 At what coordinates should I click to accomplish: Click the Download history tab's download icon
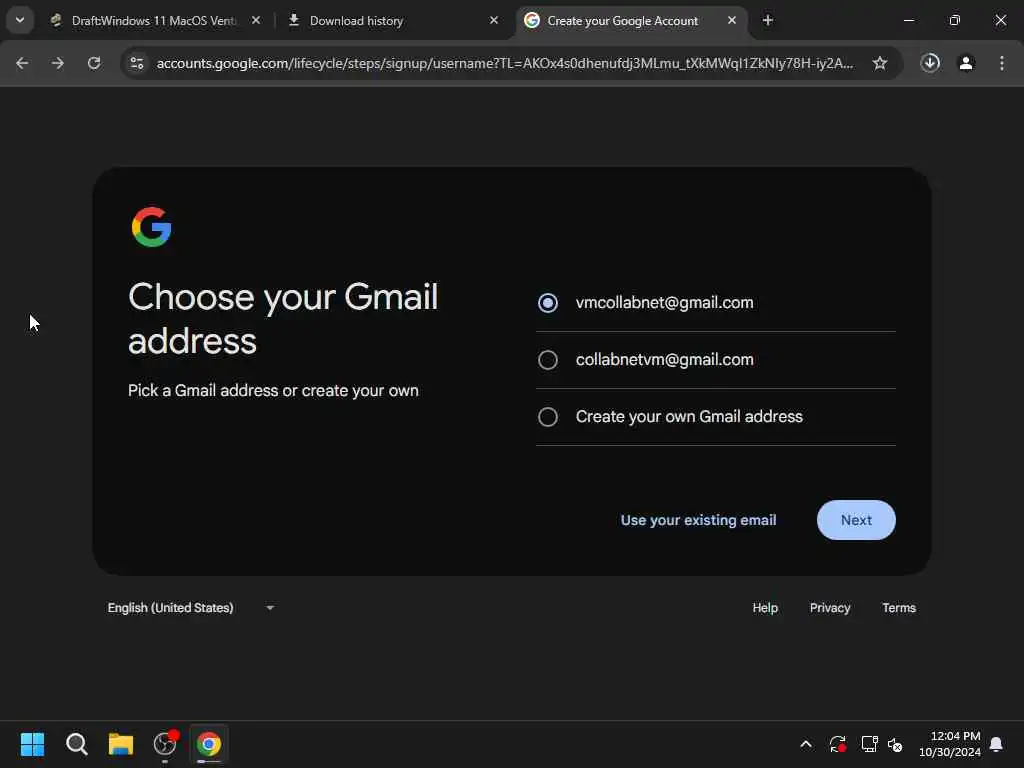click(x=294, y=20)
